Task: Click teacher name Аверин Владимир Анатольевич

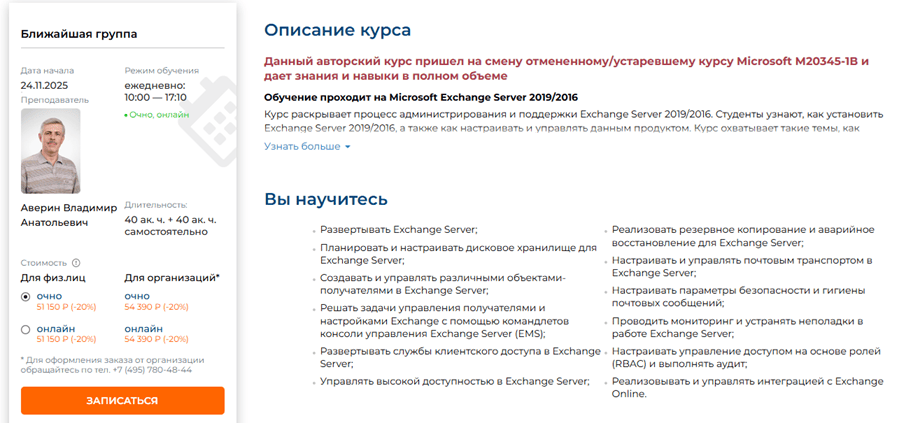Action: [x=69, y=215]
